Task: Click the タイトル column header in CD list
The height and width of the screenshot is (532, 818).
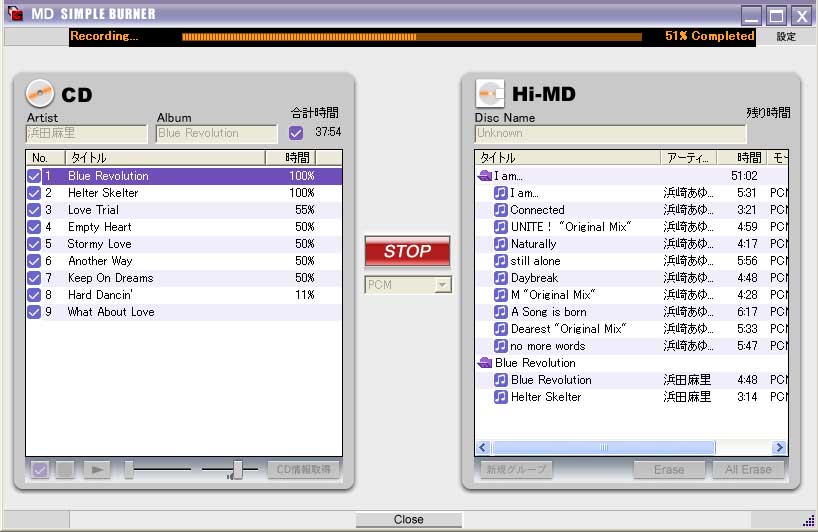Action: 165,158
